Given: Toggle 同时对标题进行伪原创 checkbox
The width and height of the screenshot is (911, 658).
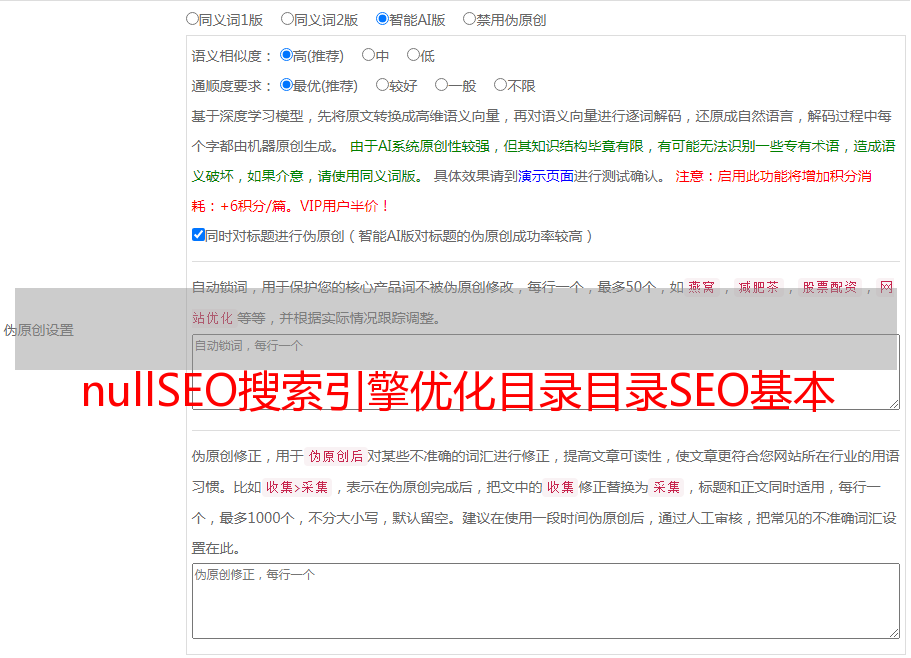Looking at the screenshot, I should [198, 235].
